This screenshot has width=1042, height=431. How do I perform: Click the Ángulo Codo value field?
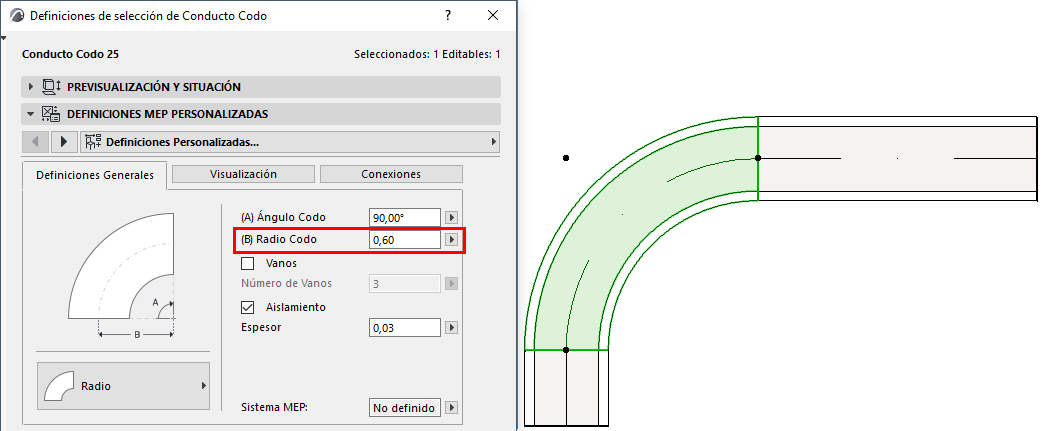click(x=405, y=218)
